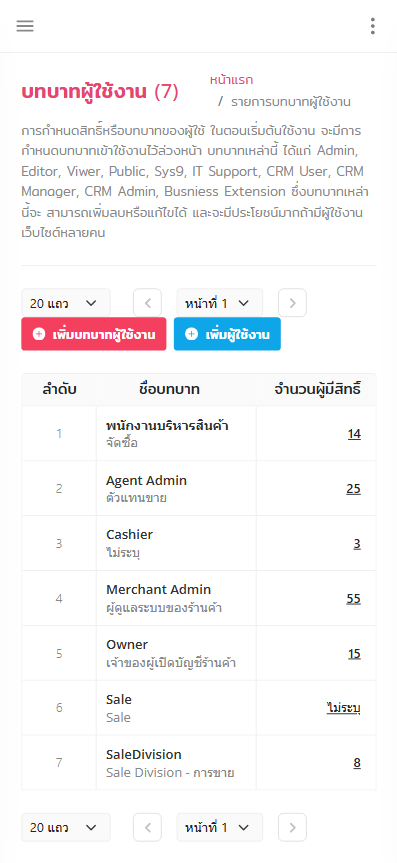397x863 pixels.
Task: Open the hamburger navigation menu
Action: [x=25, y=26]
